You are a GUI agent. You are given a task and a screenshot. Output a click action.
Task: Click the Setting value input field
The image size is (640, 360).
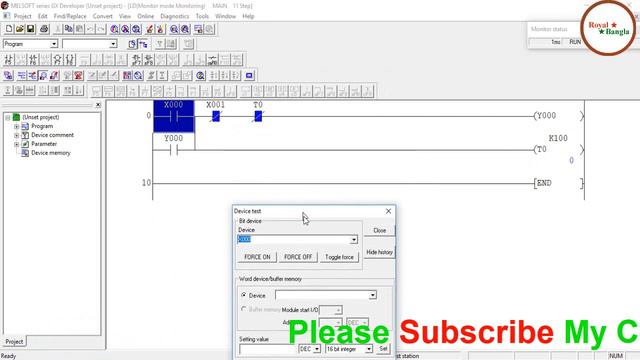click(x=268, y=349)
